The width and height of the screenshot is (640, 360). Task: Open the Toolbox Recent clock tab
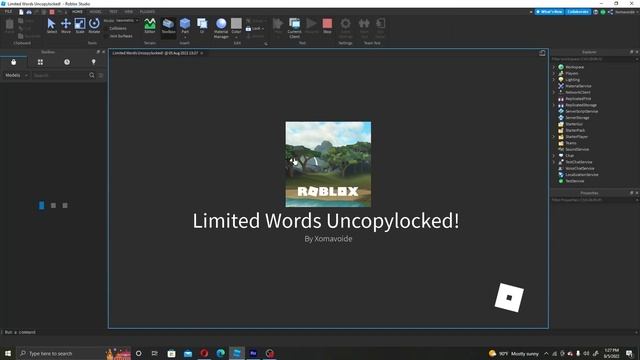[67, 62]
